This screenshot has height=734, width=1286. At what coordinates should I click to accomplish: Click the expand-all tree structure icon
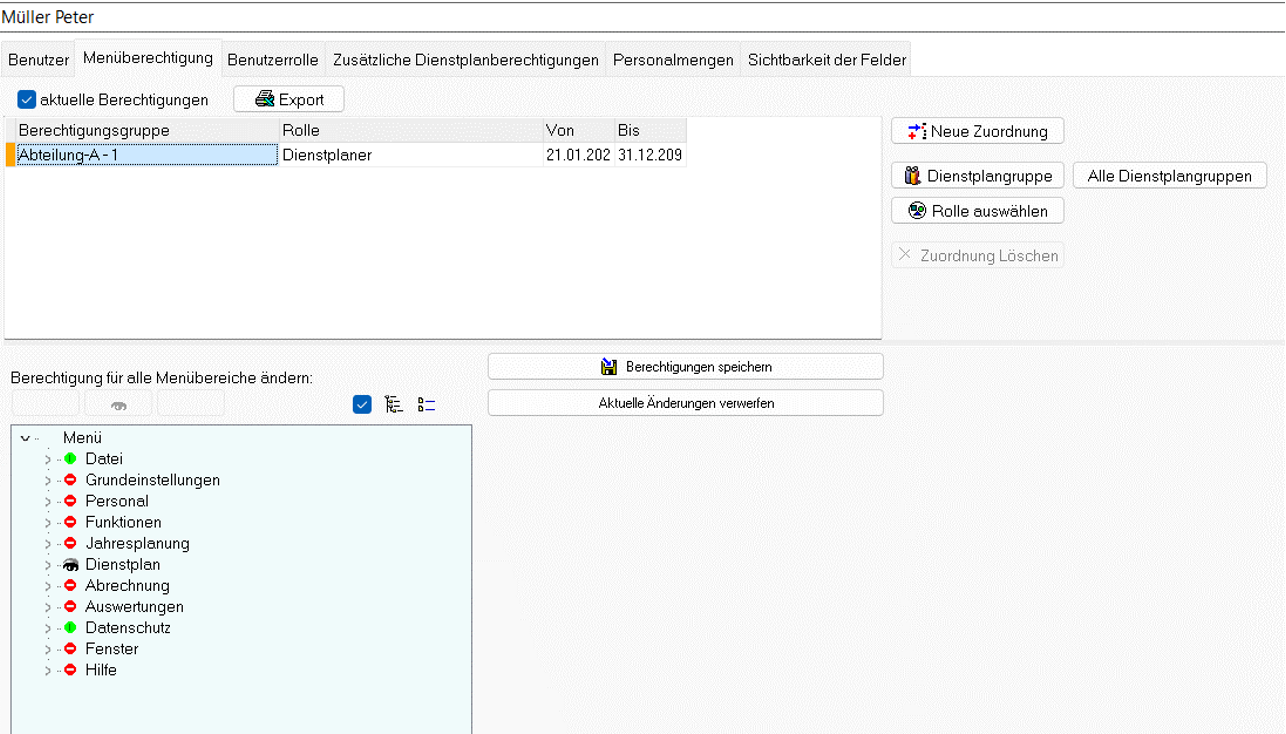[x=394, y=404]
